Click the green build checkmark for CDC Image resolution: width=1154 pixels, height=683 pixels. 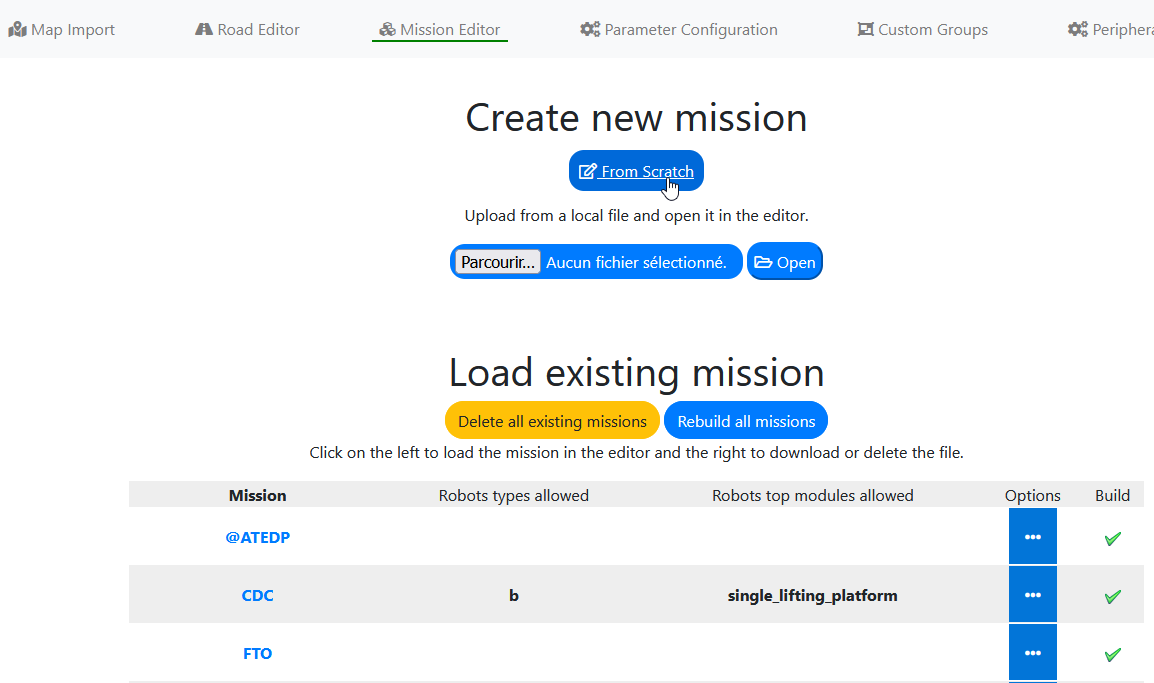tap(1112, 596)
